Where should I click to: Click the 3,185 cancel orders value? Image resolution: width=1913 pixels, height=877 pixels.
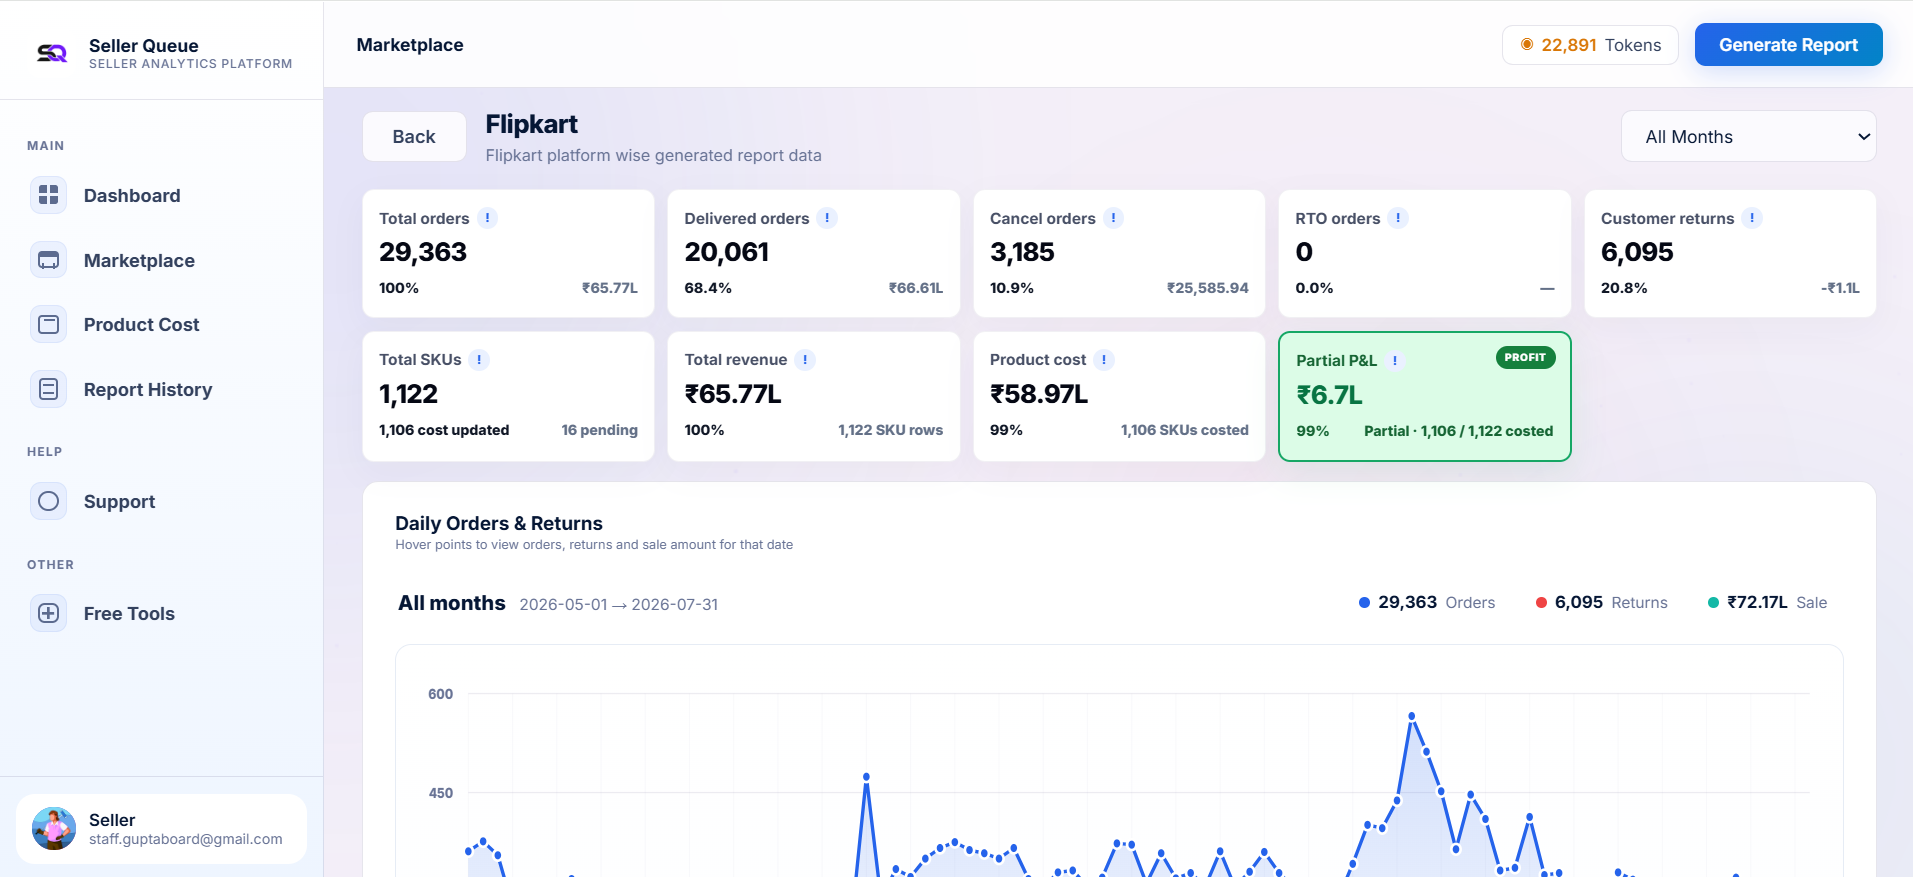[x=1022, y=252]
